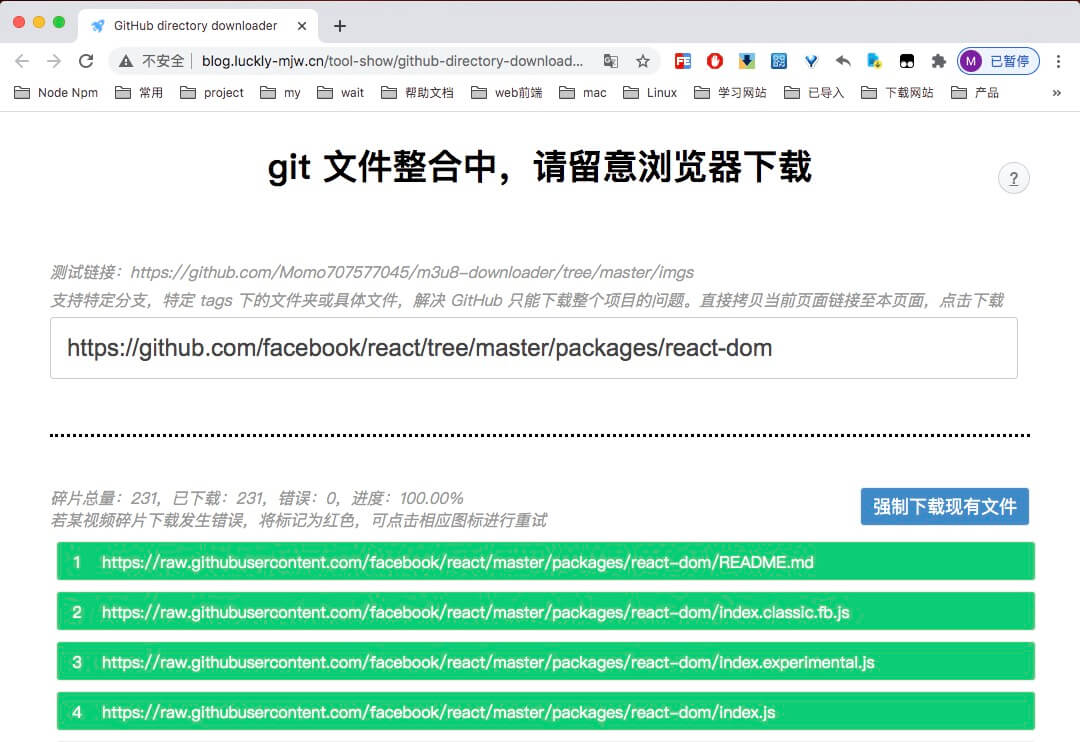Open the web前端 bookmarks folder
The width and height of the screenshot is (1080, 742).
coord(507,92)
